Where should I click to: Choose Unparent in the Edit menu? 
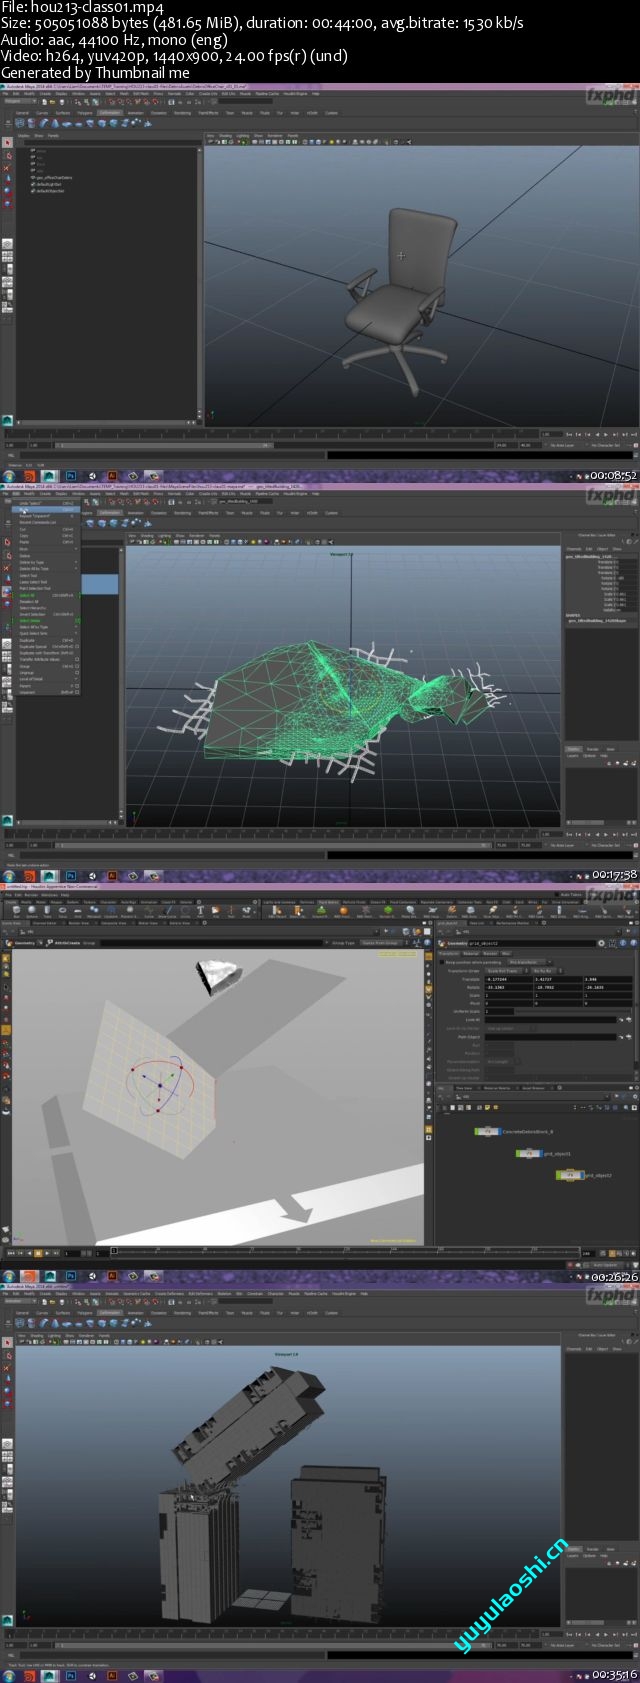coord(48,692)
